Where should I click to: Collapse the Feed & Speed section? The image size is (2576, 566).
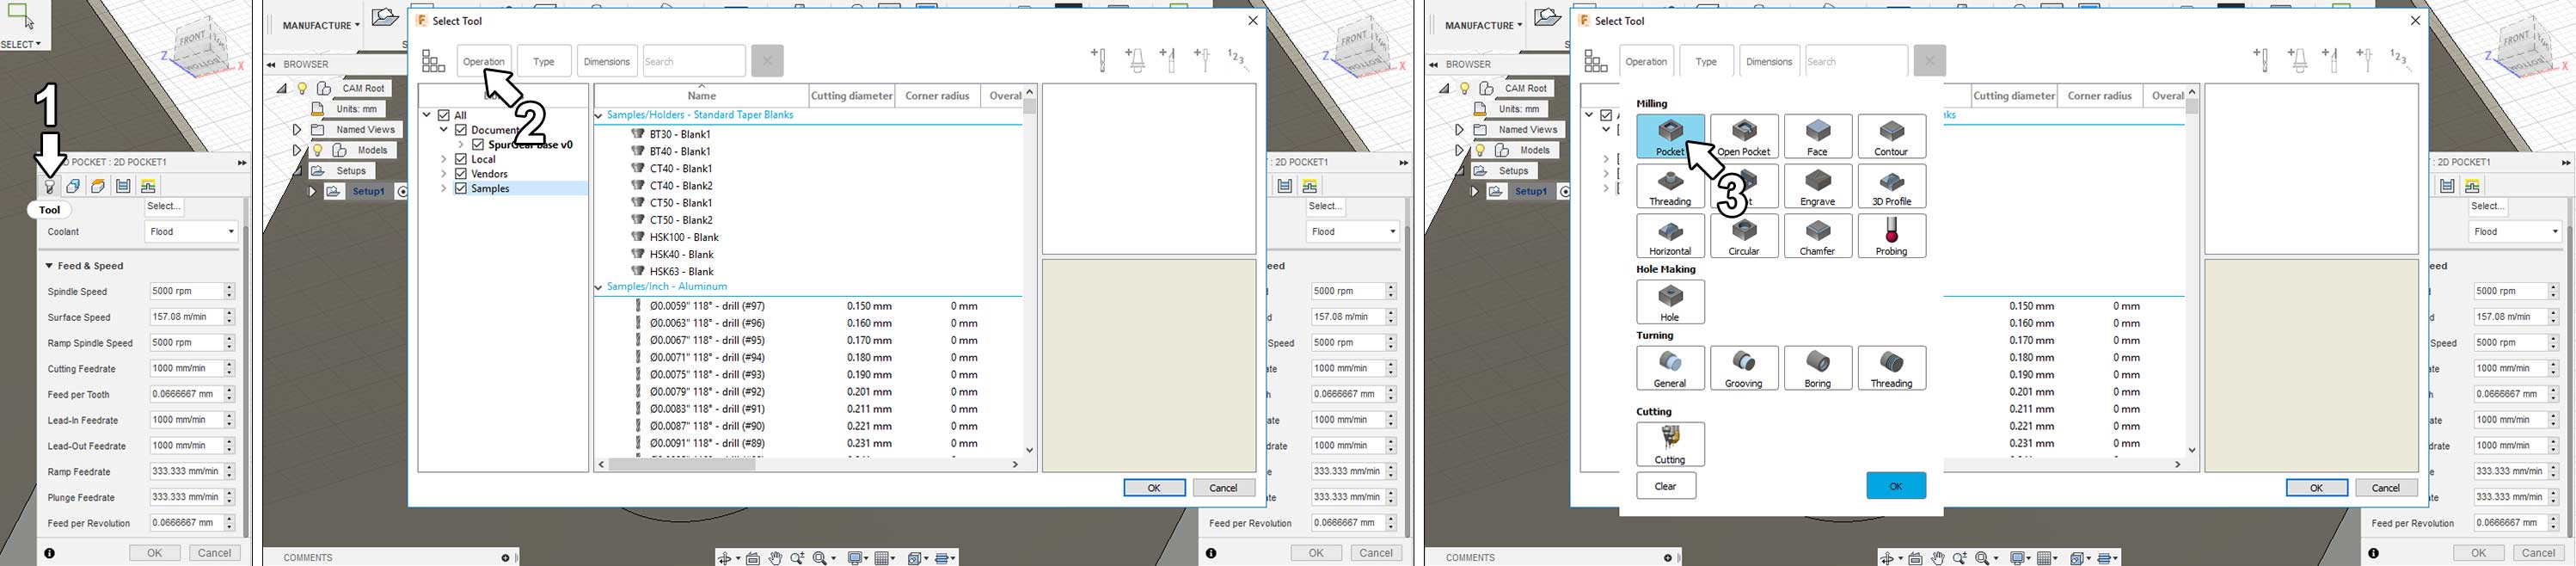49,266
